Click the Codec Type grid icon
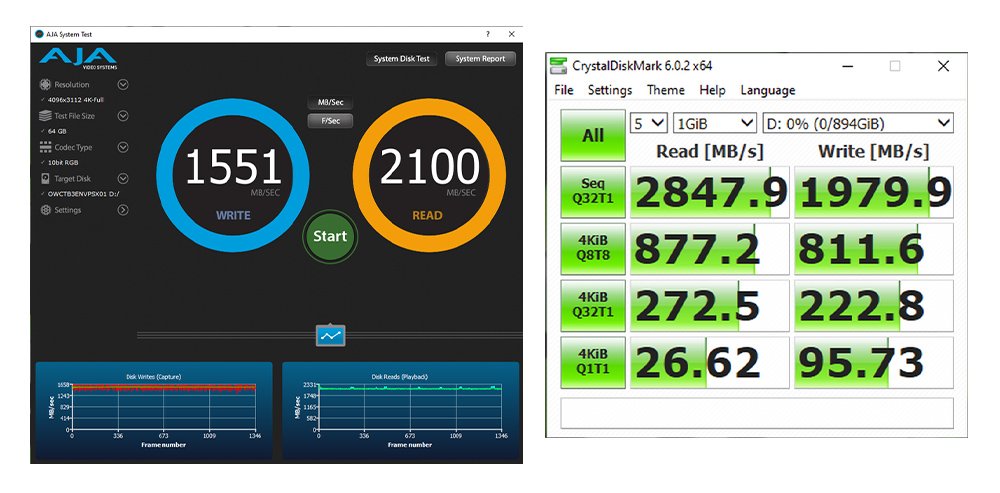The width and height of the screenshot is (1000, 493). click(45, 147)
